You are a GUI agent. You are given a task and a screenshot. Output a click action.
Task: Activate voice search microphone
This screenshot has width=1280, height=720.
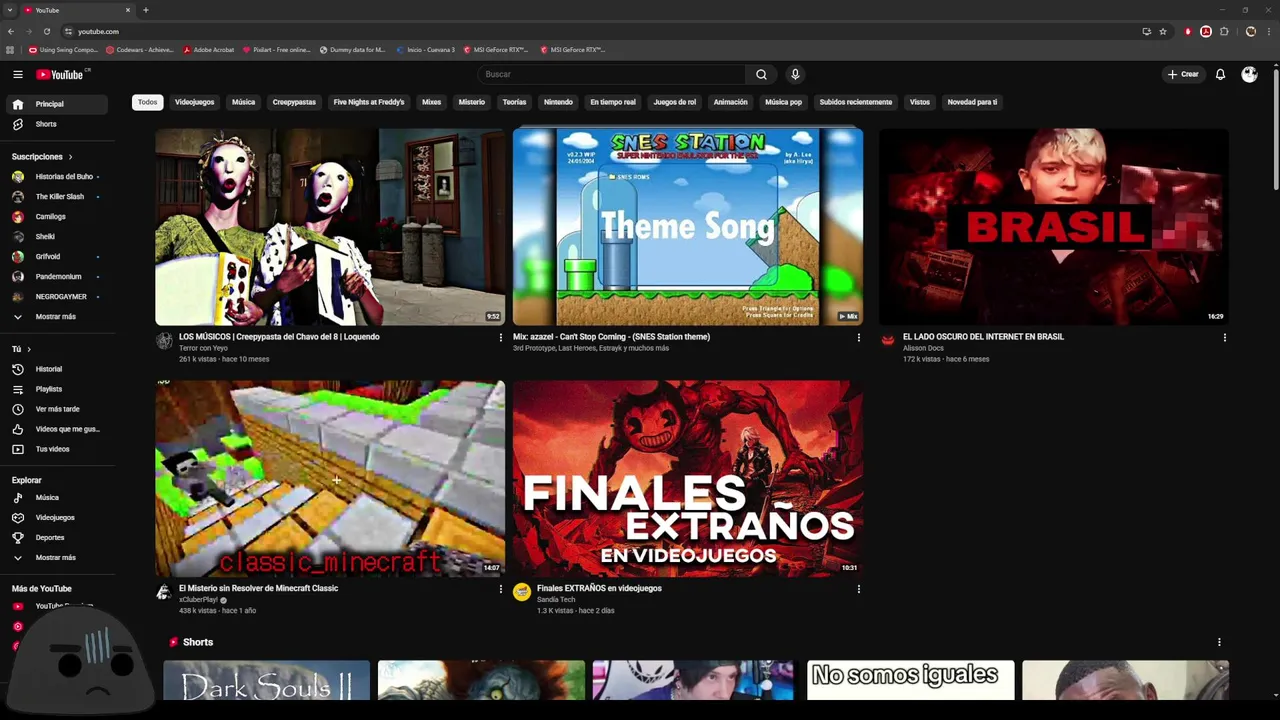pos(795,74)
